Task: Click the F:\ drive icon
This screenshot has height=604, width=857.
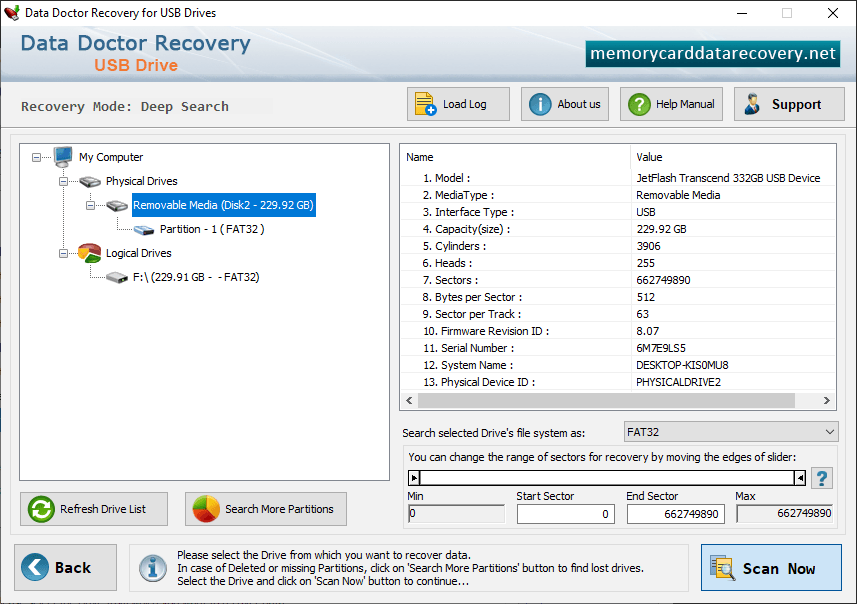Action: [117, 278]
